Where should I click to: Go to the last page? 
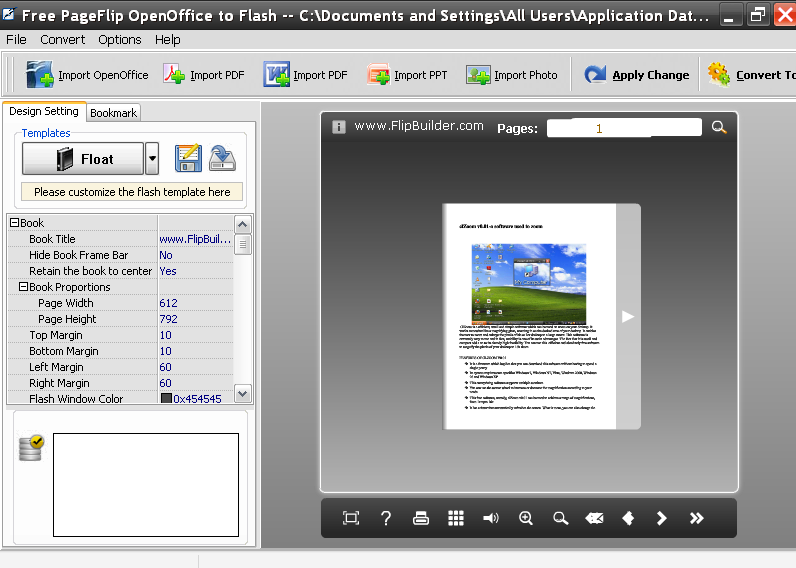(x=697, y=518)
